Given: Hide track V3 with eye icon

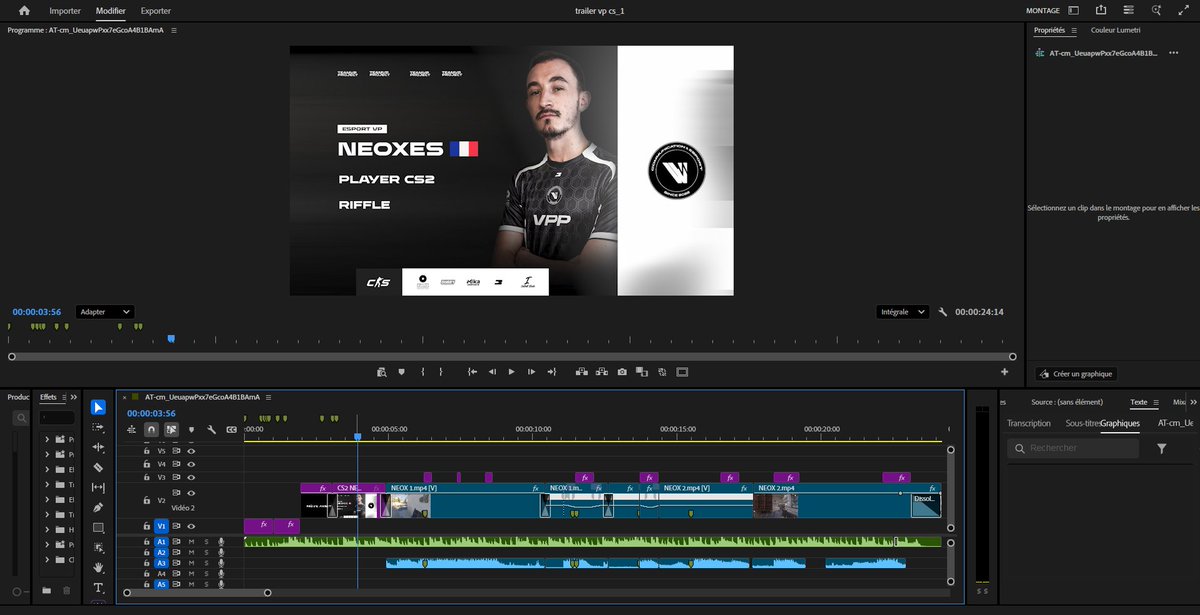Looking at the screenshot, I should click(191, 477).
